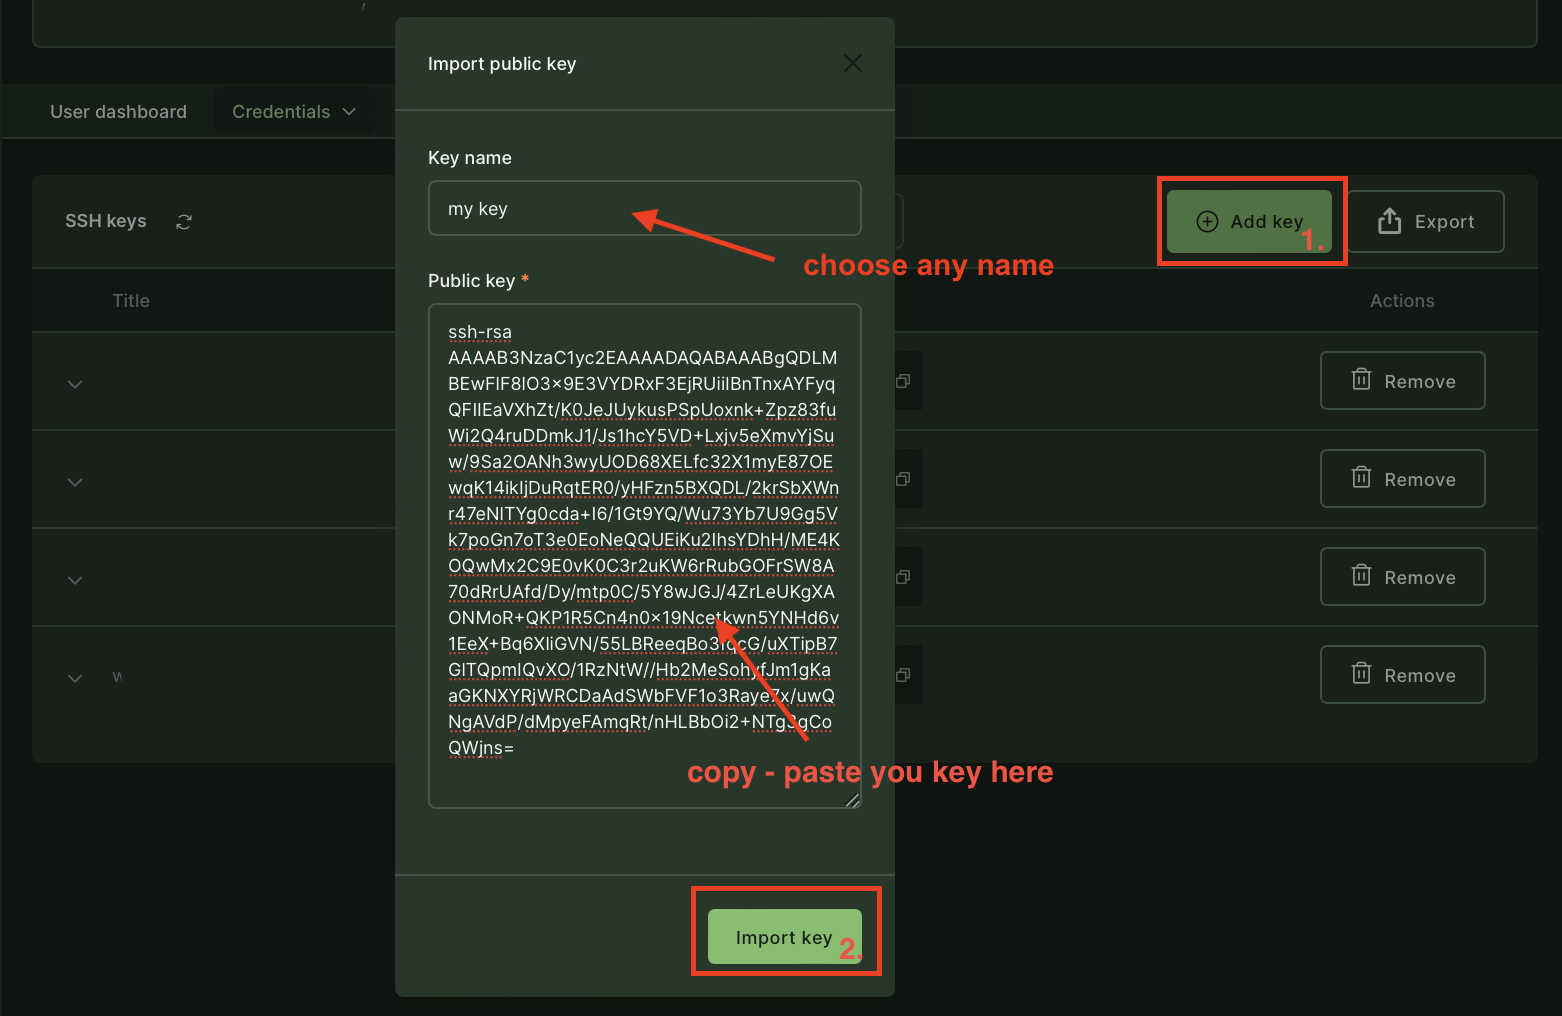The width and height of the screenshot is (1562, 1016).
Task: Expand the second SSH key row
Action: tap(75, 482)
